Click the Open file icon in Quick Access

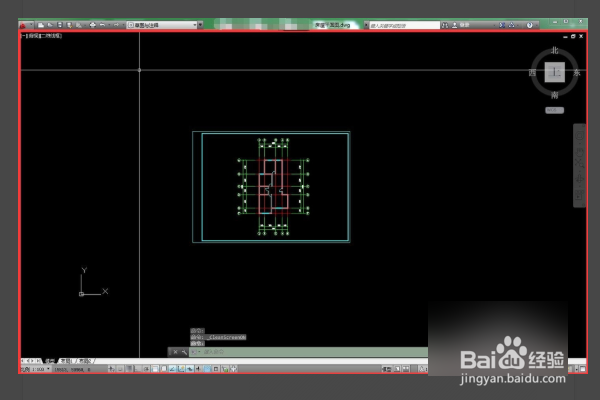(50, 25)
